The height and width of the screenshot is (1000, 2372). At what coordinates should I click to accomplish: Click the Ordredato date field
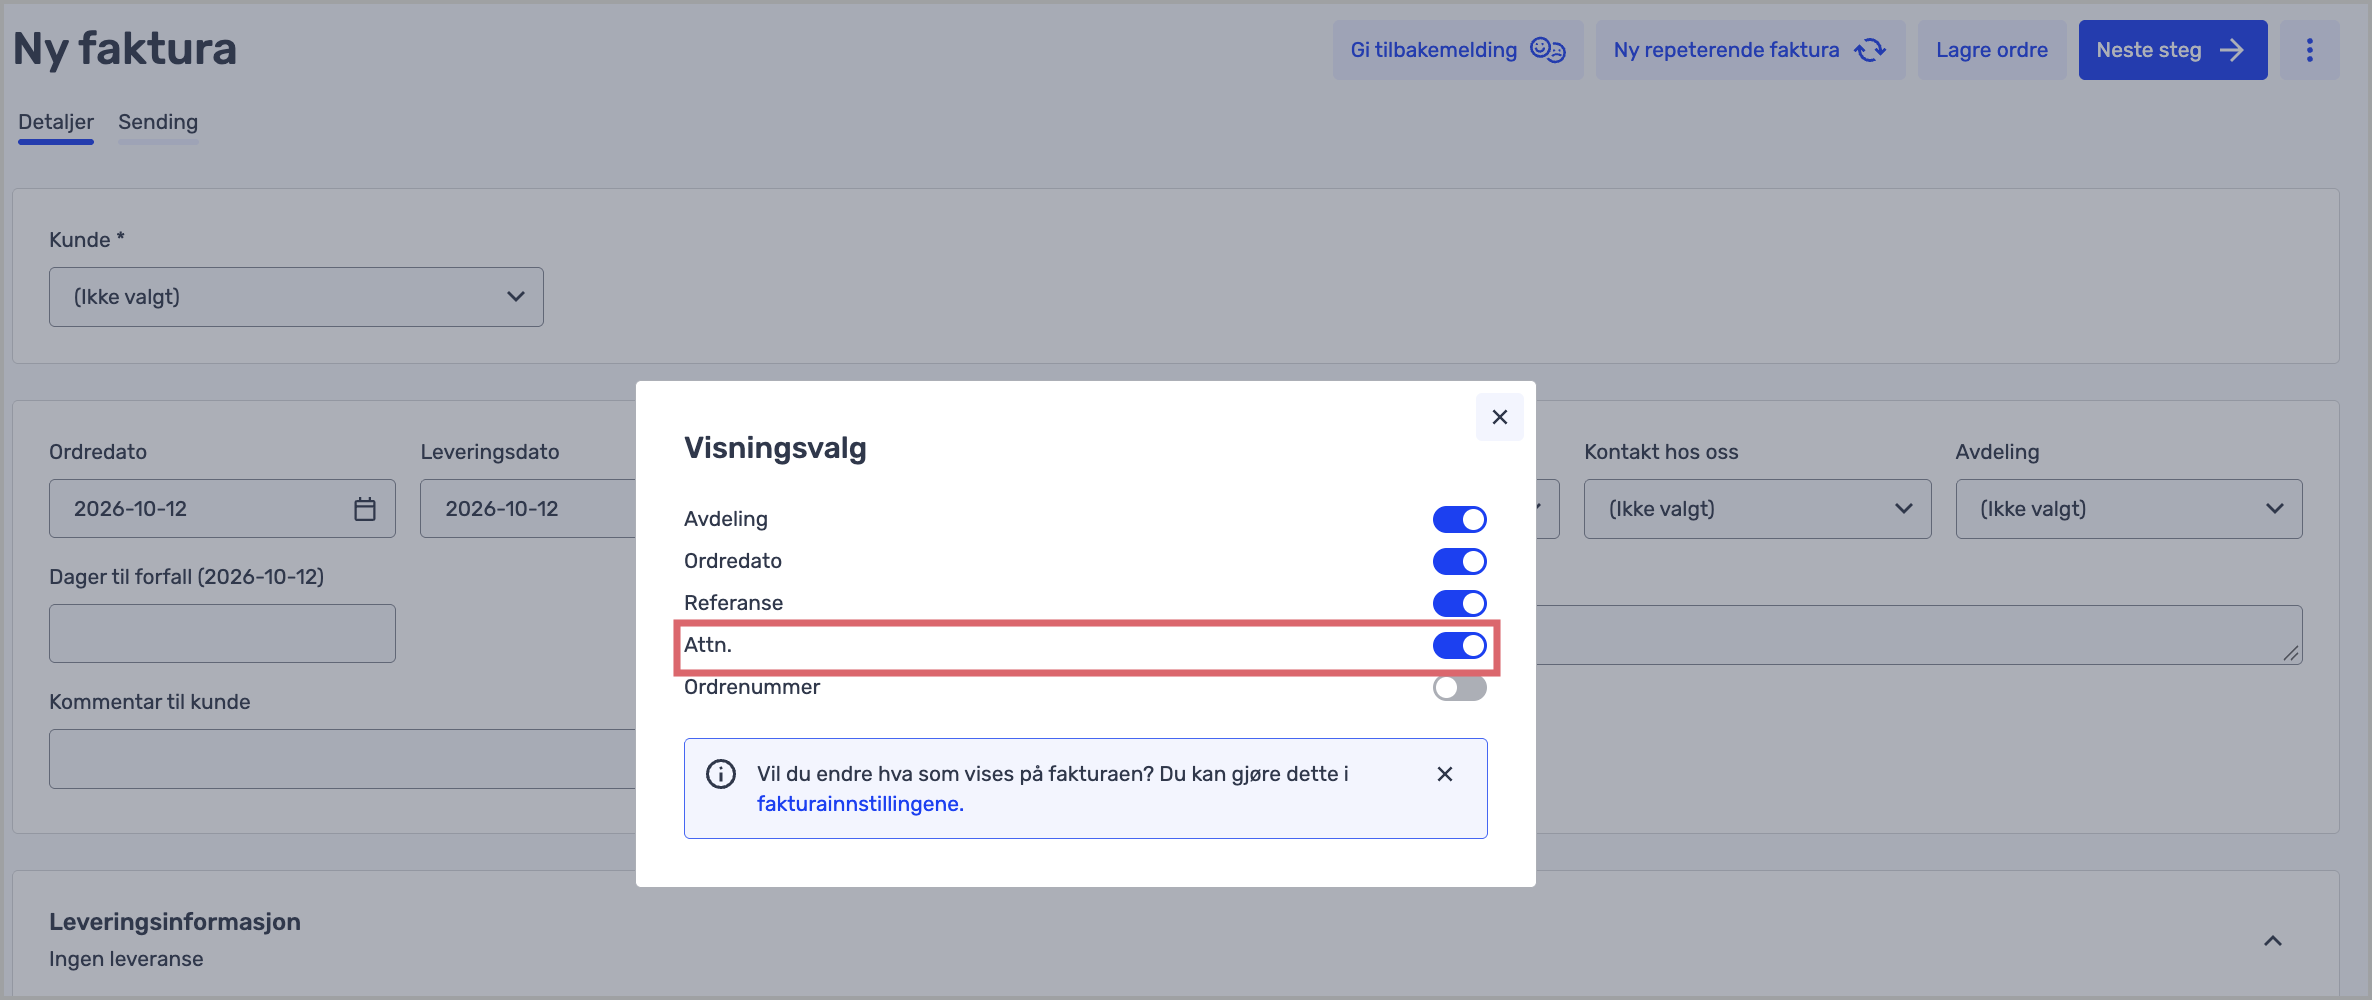tap(222, 509)
